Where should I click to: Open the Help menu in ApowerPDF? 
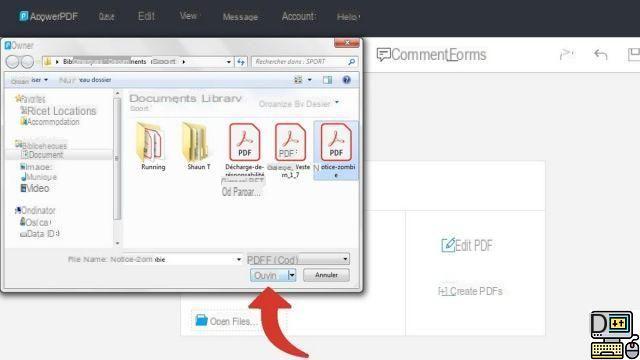coord(348,17)
